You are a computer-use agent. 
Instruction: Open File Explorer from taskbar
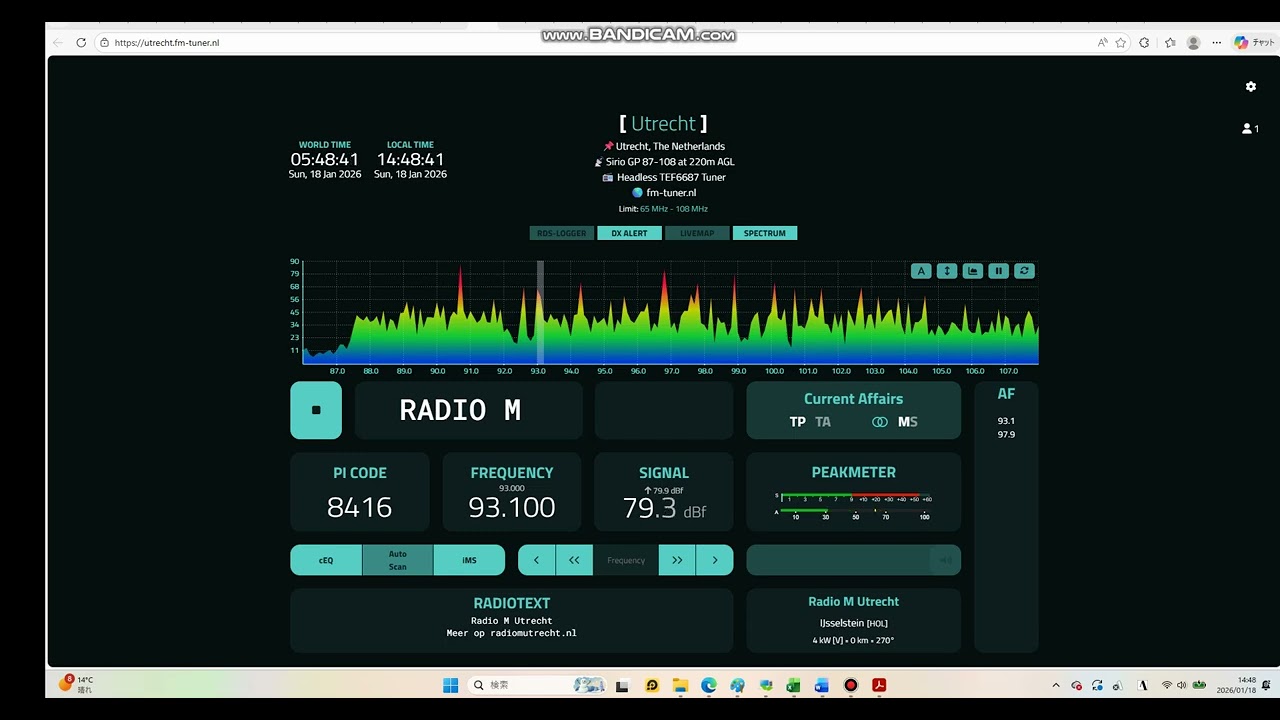click(680, 685)
